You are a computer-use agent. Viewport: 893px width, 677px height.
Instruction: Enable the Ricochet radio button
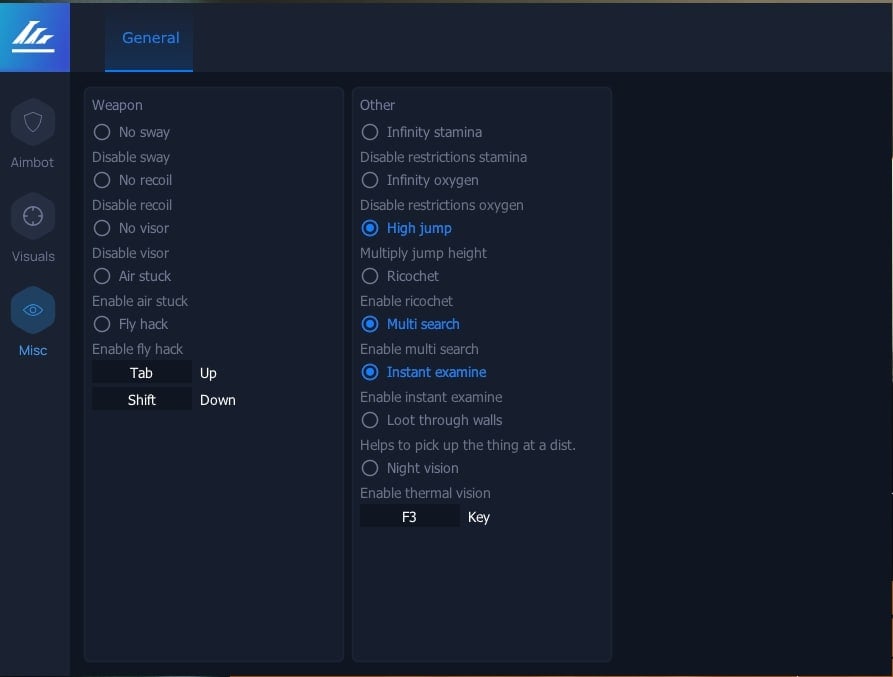[370, 276]
